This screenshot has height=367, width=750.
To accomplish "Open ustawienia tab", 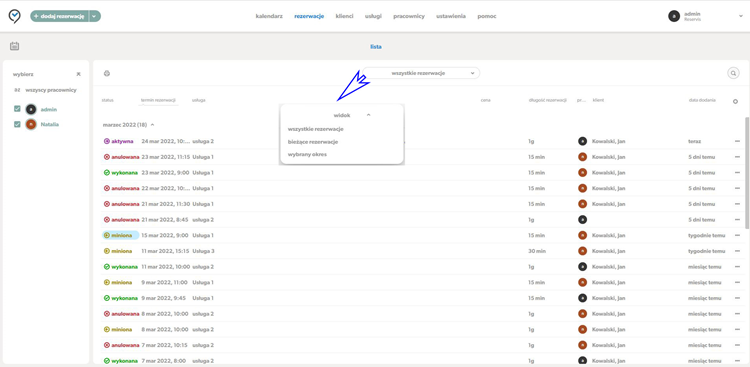I will pos(451,16).
